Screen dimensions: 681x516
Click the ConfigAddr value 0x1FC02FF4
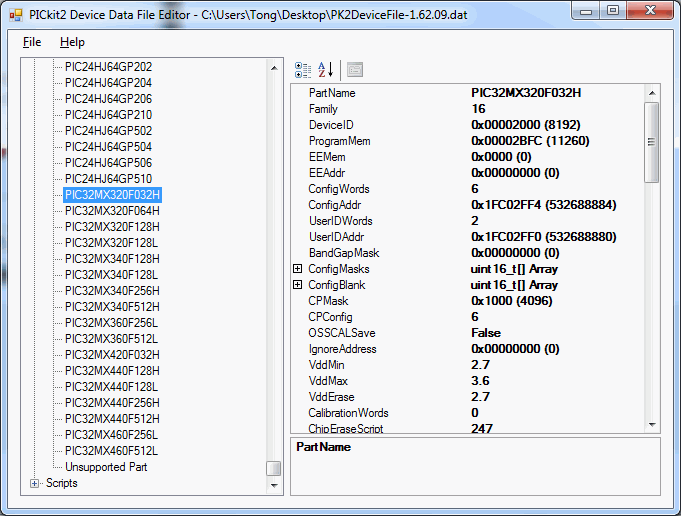[x=544, y=205]
